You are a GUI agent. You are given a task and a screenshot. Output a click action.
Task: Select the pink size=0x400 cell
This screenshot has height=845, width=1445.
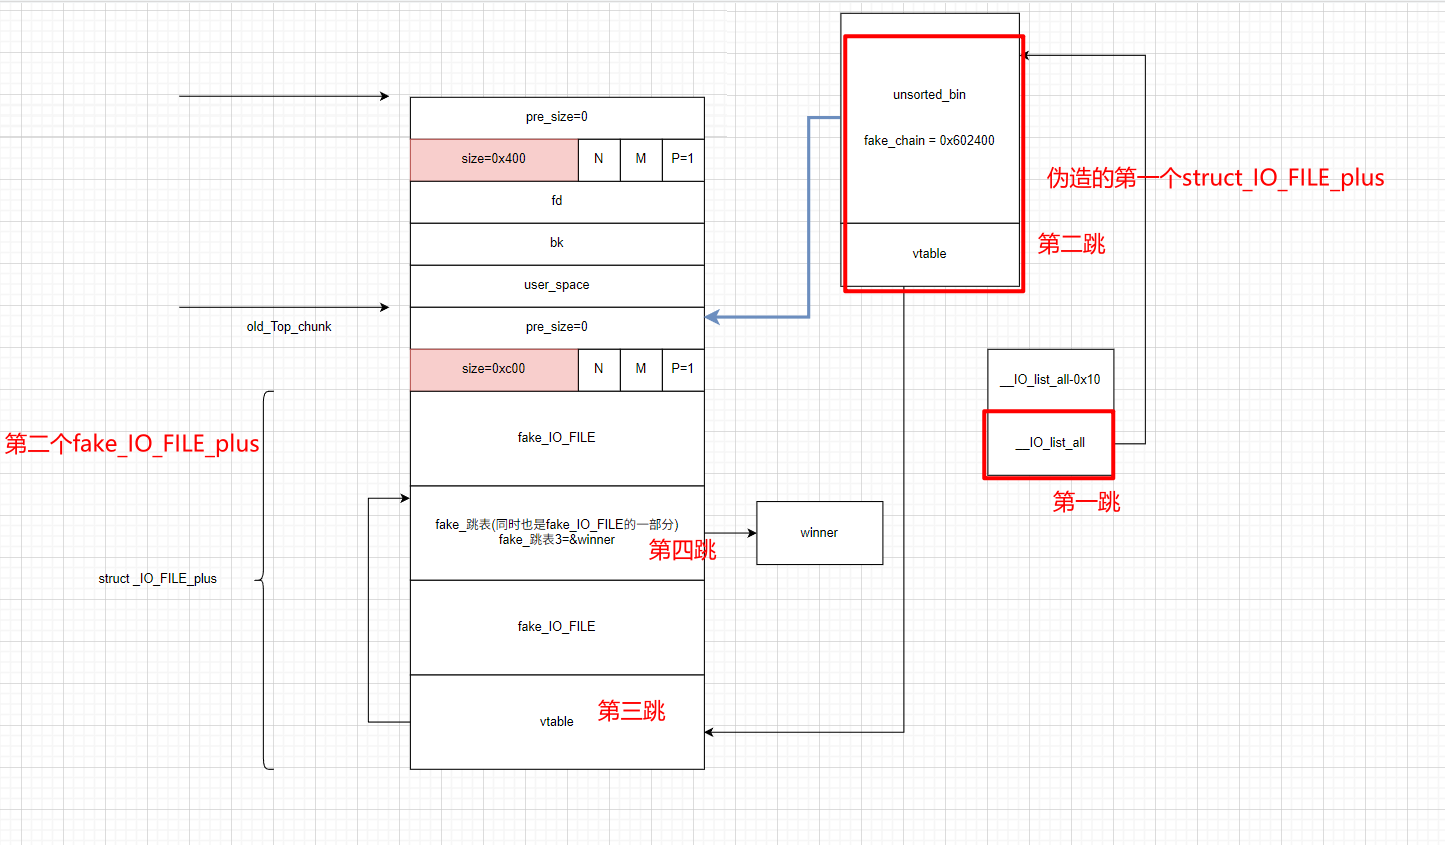tap(493, 159)
